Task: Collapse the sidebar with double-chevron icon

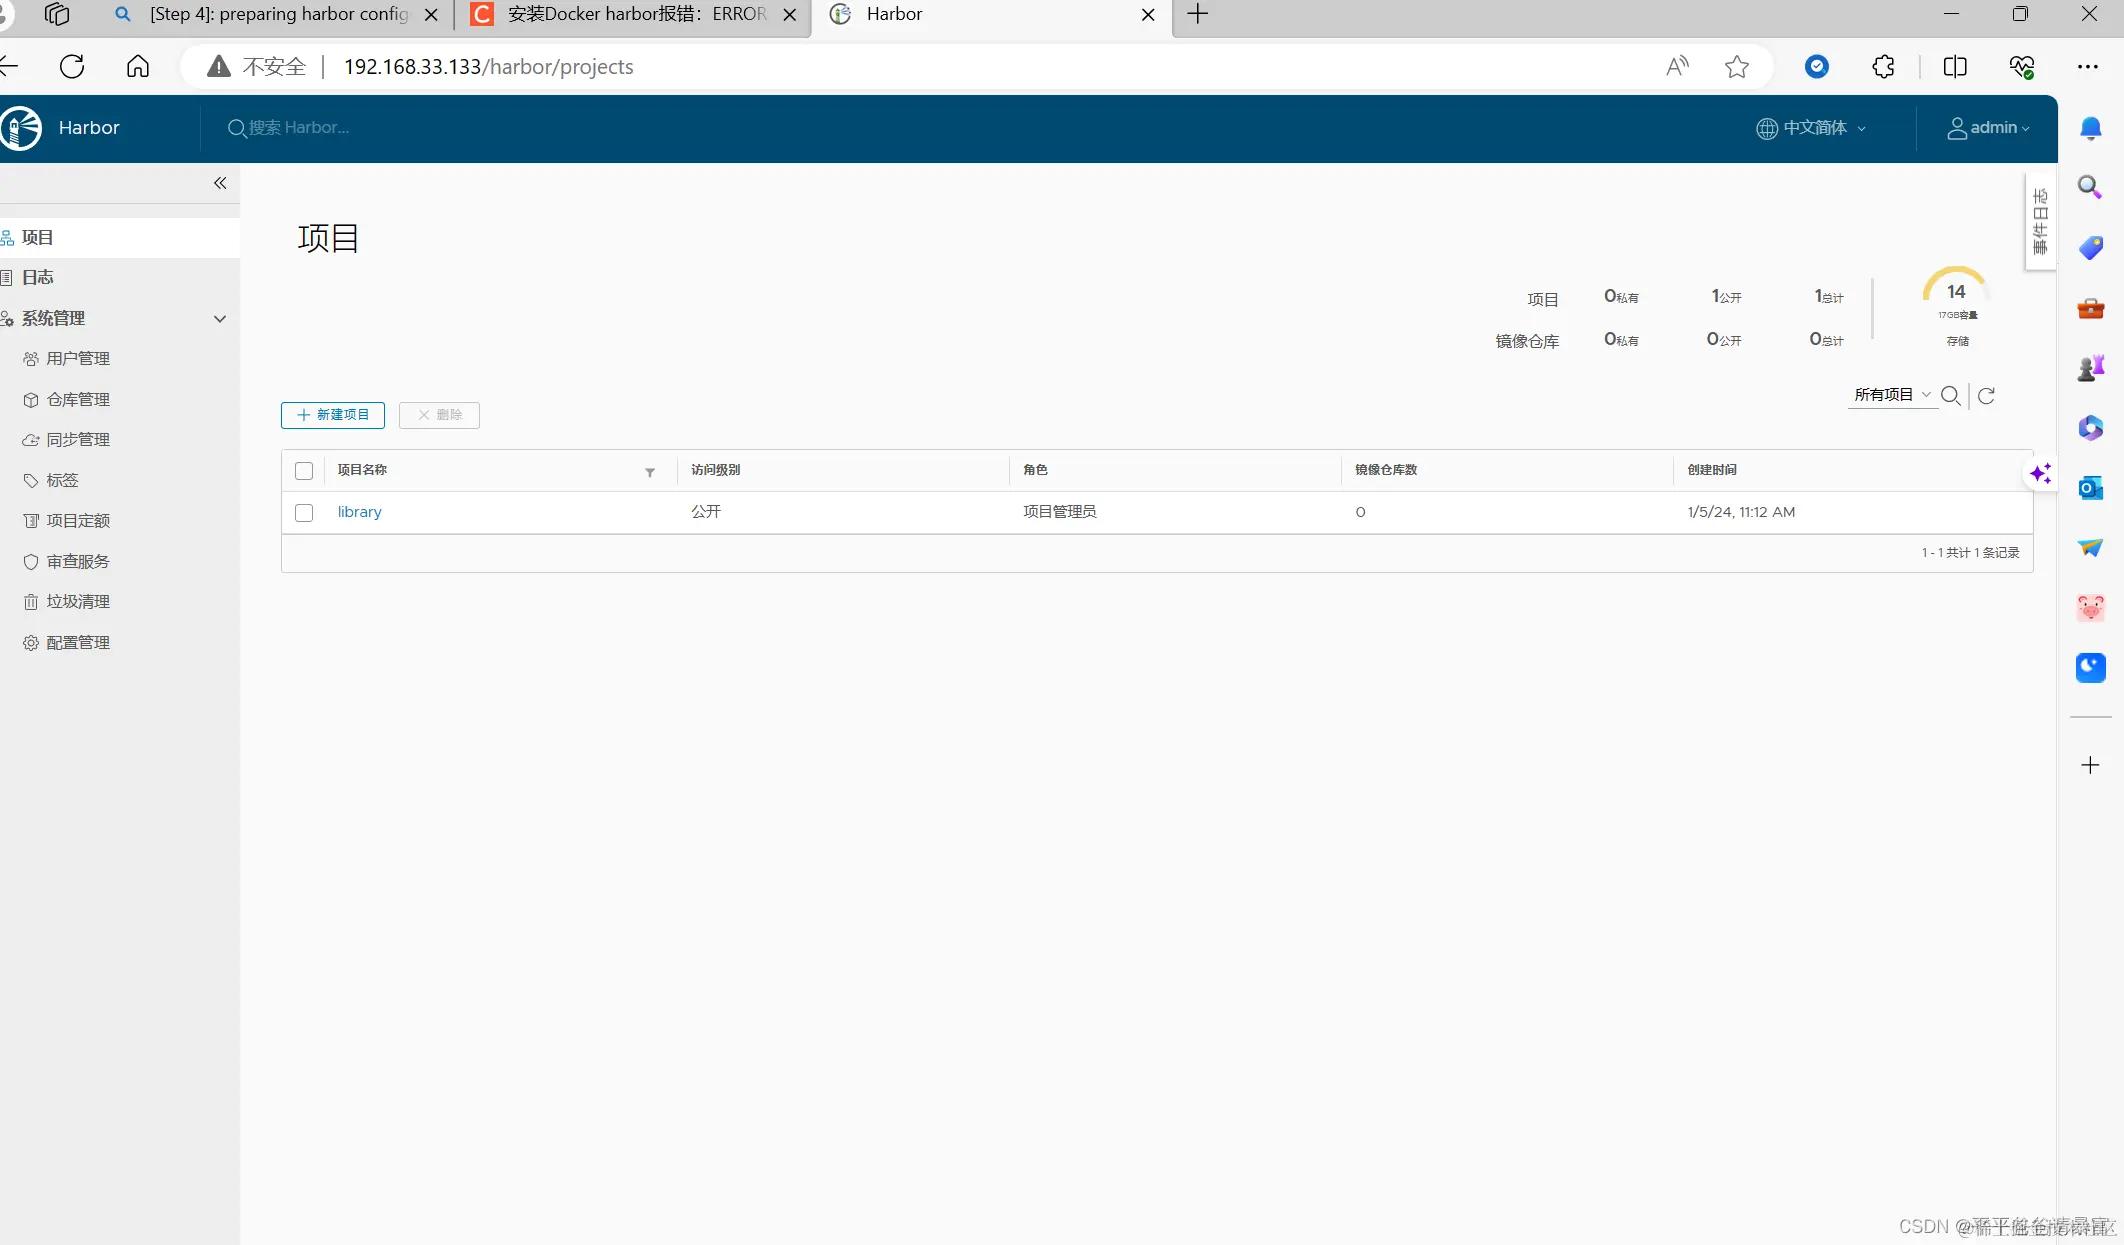Action: (x=220, y=183)
